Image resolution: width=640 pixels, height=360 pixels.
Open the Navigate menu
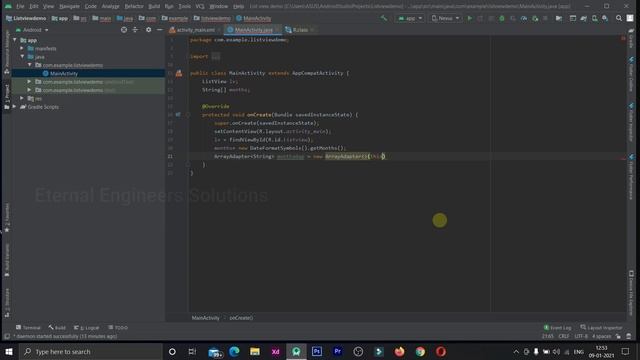point(69,6)
